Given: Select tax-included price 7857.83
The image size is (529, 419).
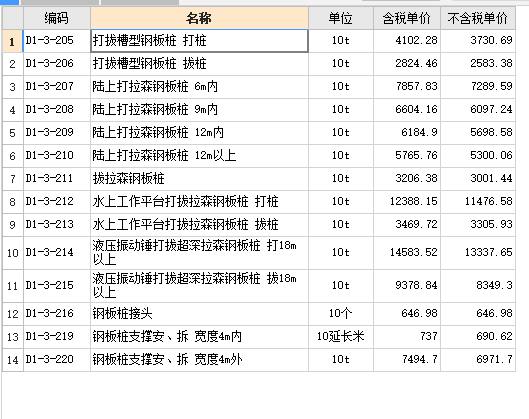Looking at the screenshot, I should point(407,87).
